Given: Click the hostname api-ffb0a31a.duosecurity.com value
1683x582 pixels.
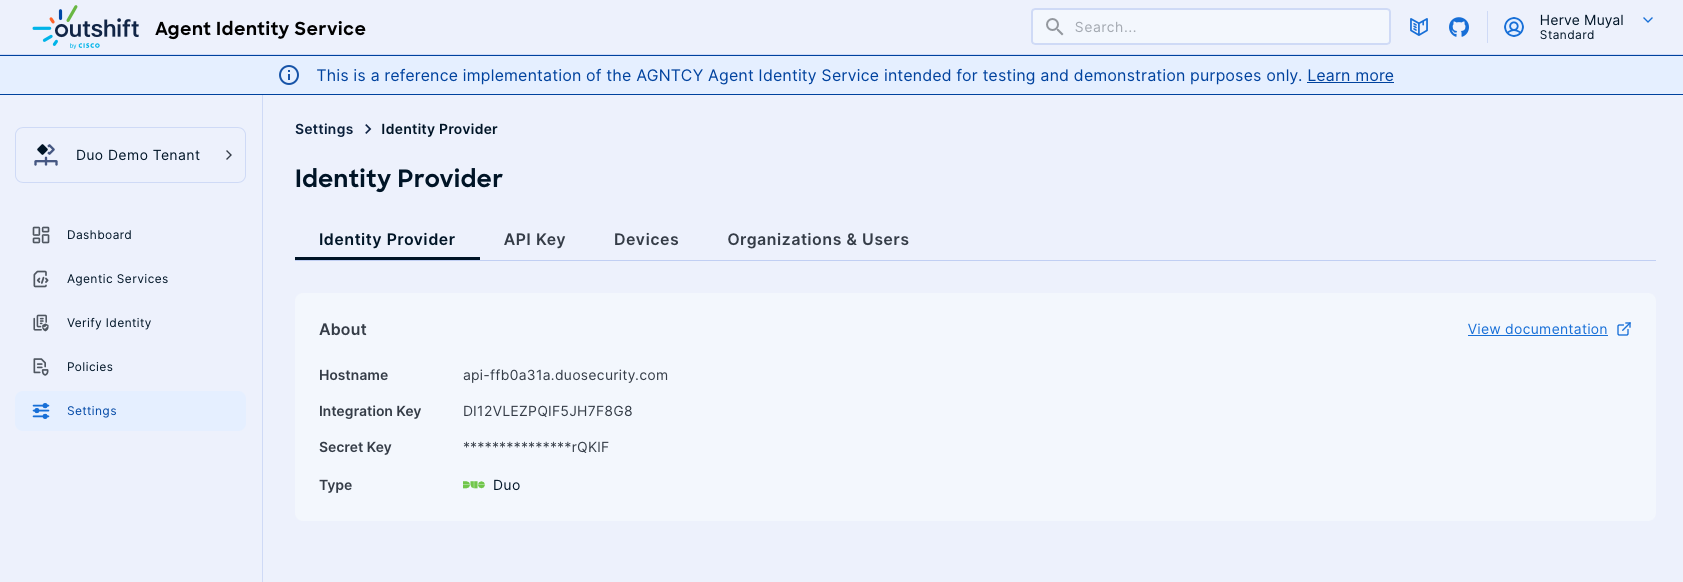Looking at the screenshot, I should 565,375.
